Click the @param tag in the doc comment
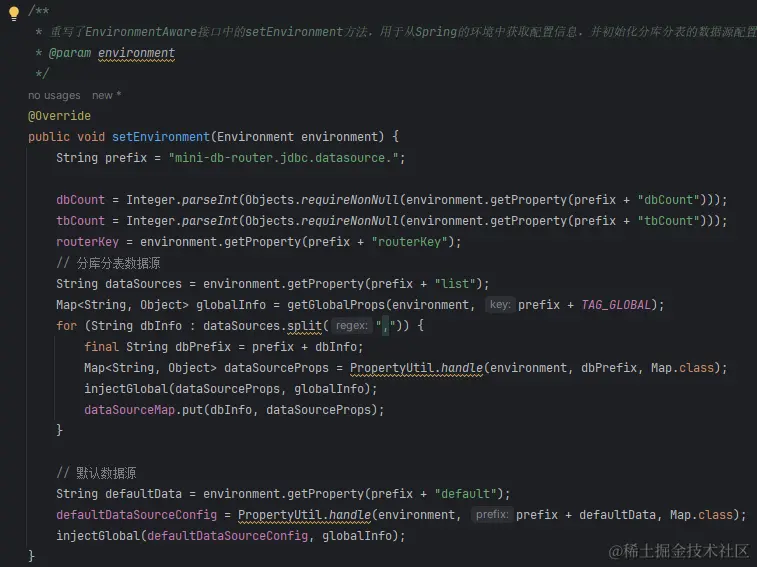Image resolution: width=757 pixels, height=567 pixels. [70, 53]
